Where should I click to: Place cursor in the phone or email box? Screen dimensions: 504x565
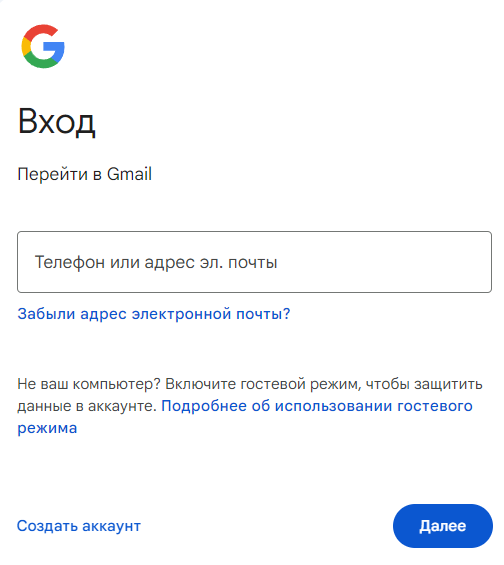tap(254, 262)
